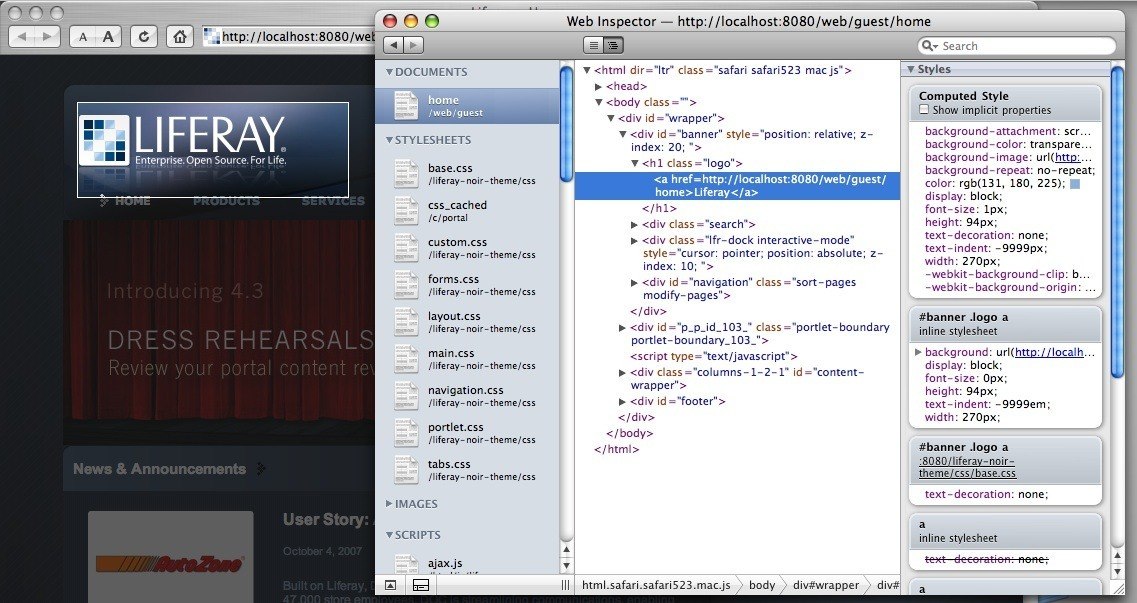This screenshot has width=1137, height=603.
Task: Click the attach/detach window icon in status bar
Action: point(421,584)
